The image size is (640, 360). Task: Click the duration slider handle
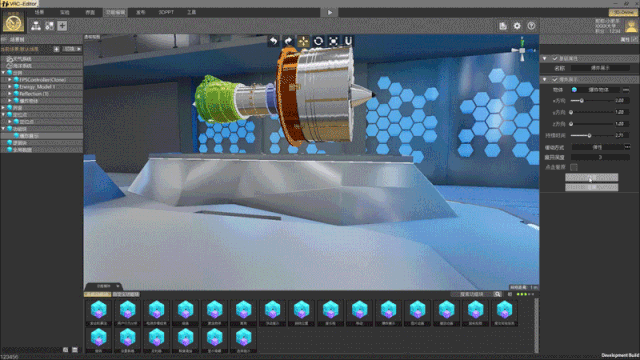click(x=589, y=136)
